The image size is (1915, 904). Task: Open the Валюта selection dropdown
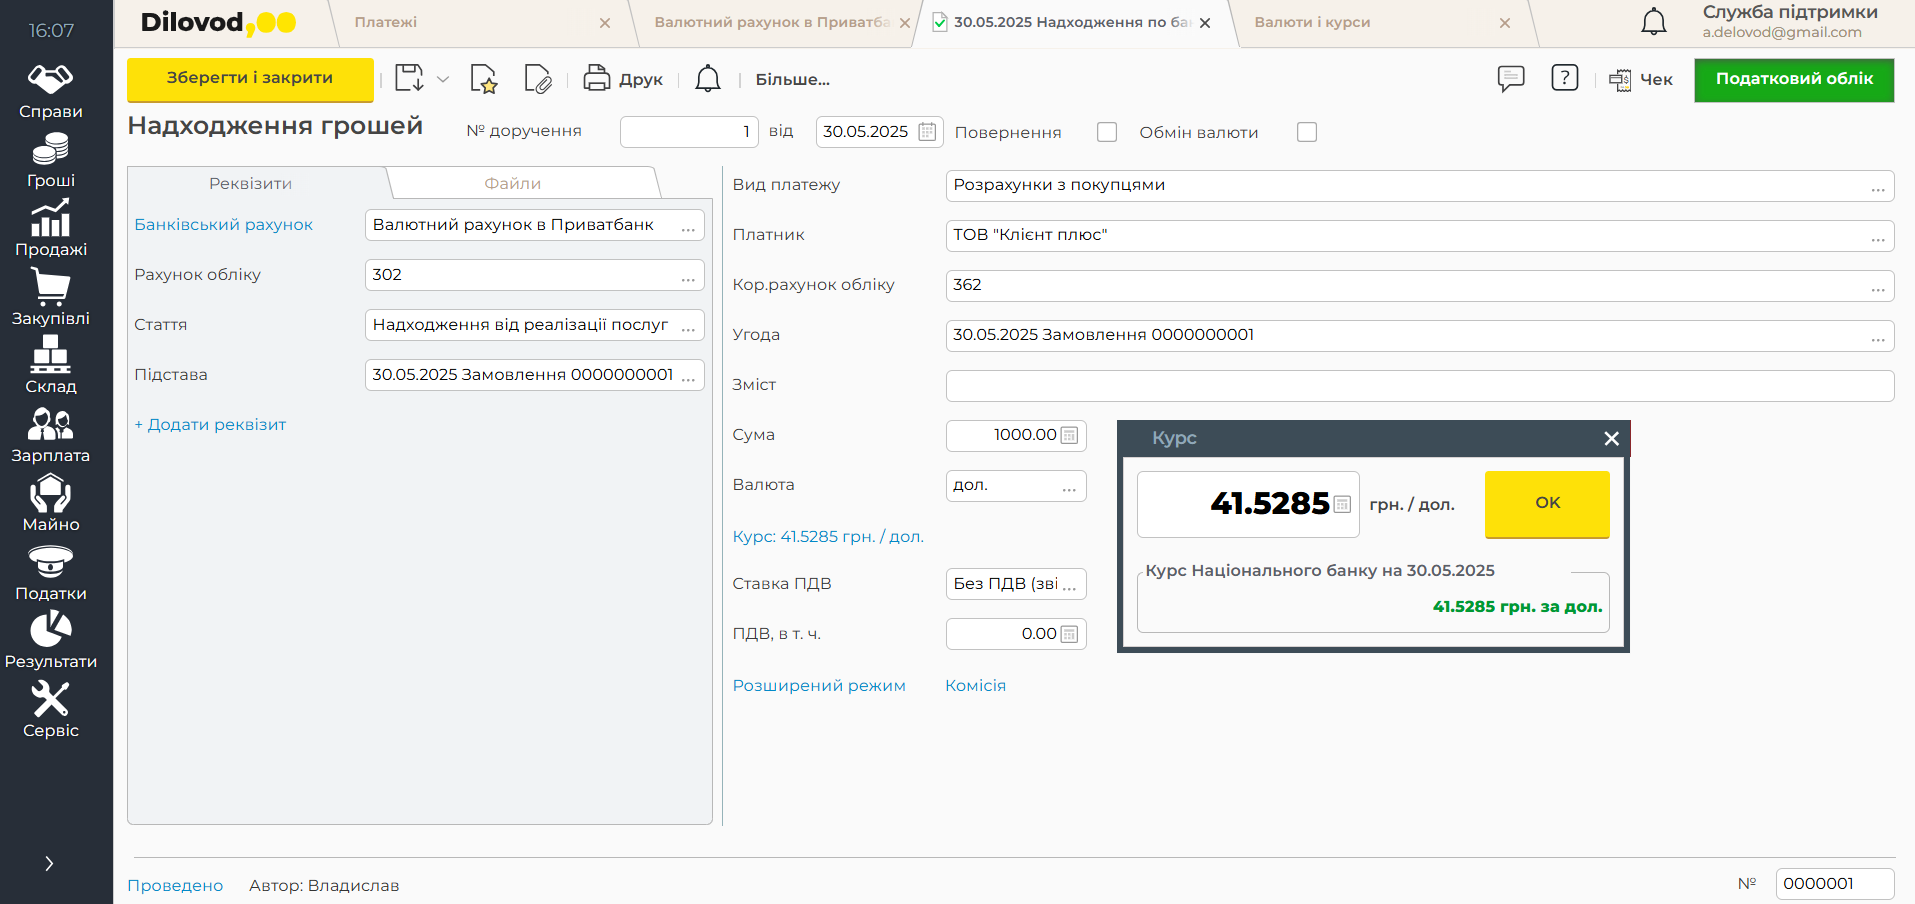1069,486
